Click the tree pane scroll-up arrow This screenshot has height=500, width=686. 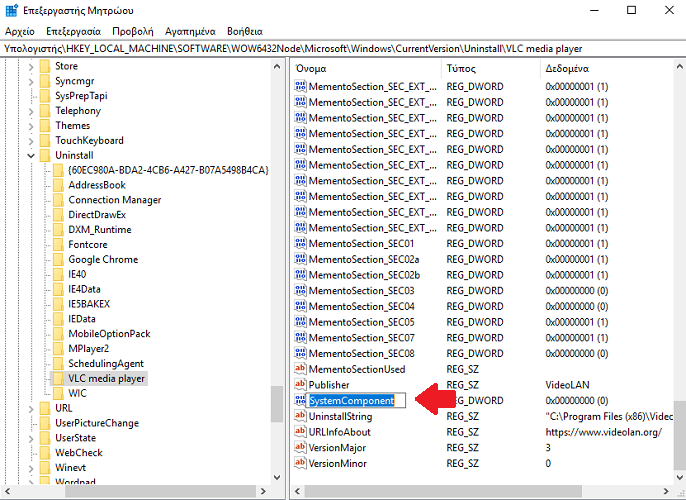[x=276, y=66]
